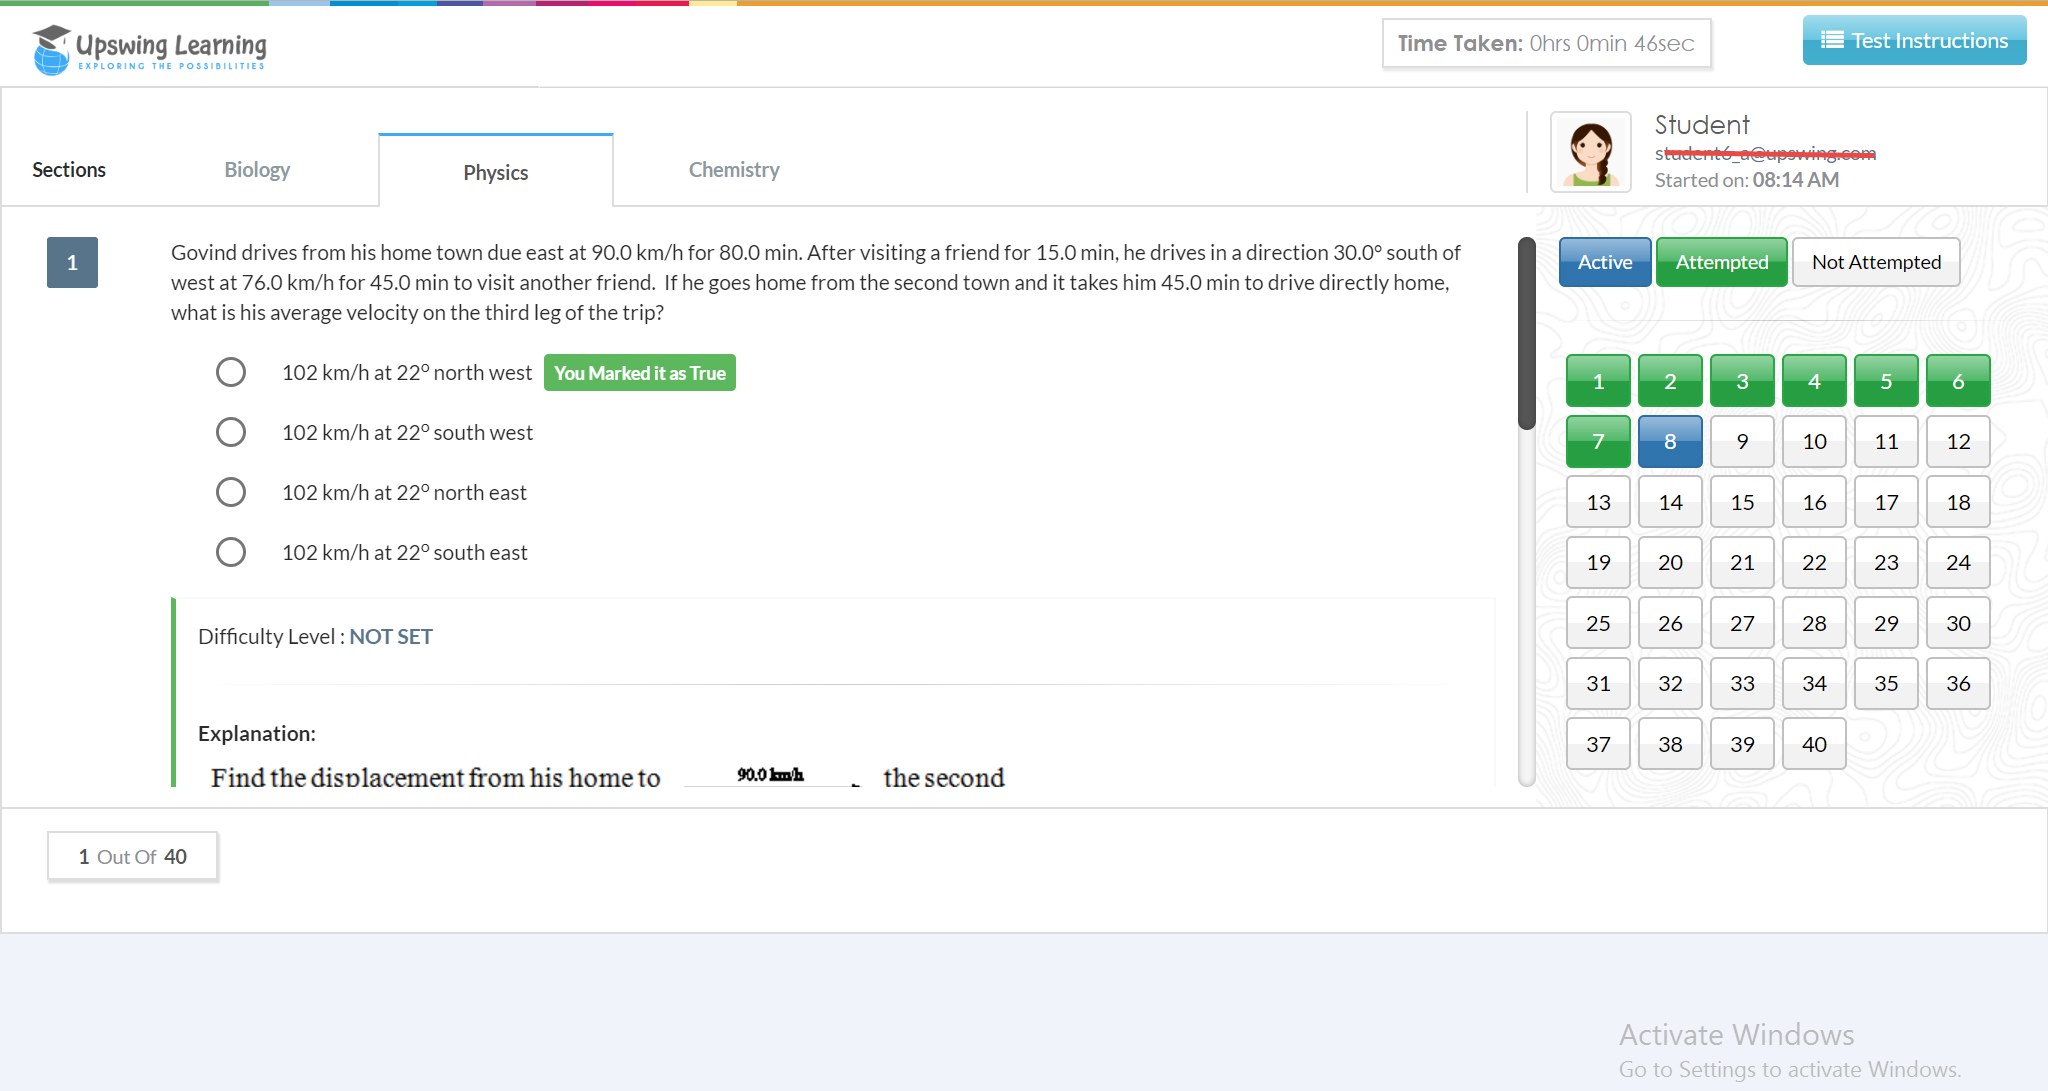
Task: Click the student avatar picture
Action: [x=1590, y=152]
